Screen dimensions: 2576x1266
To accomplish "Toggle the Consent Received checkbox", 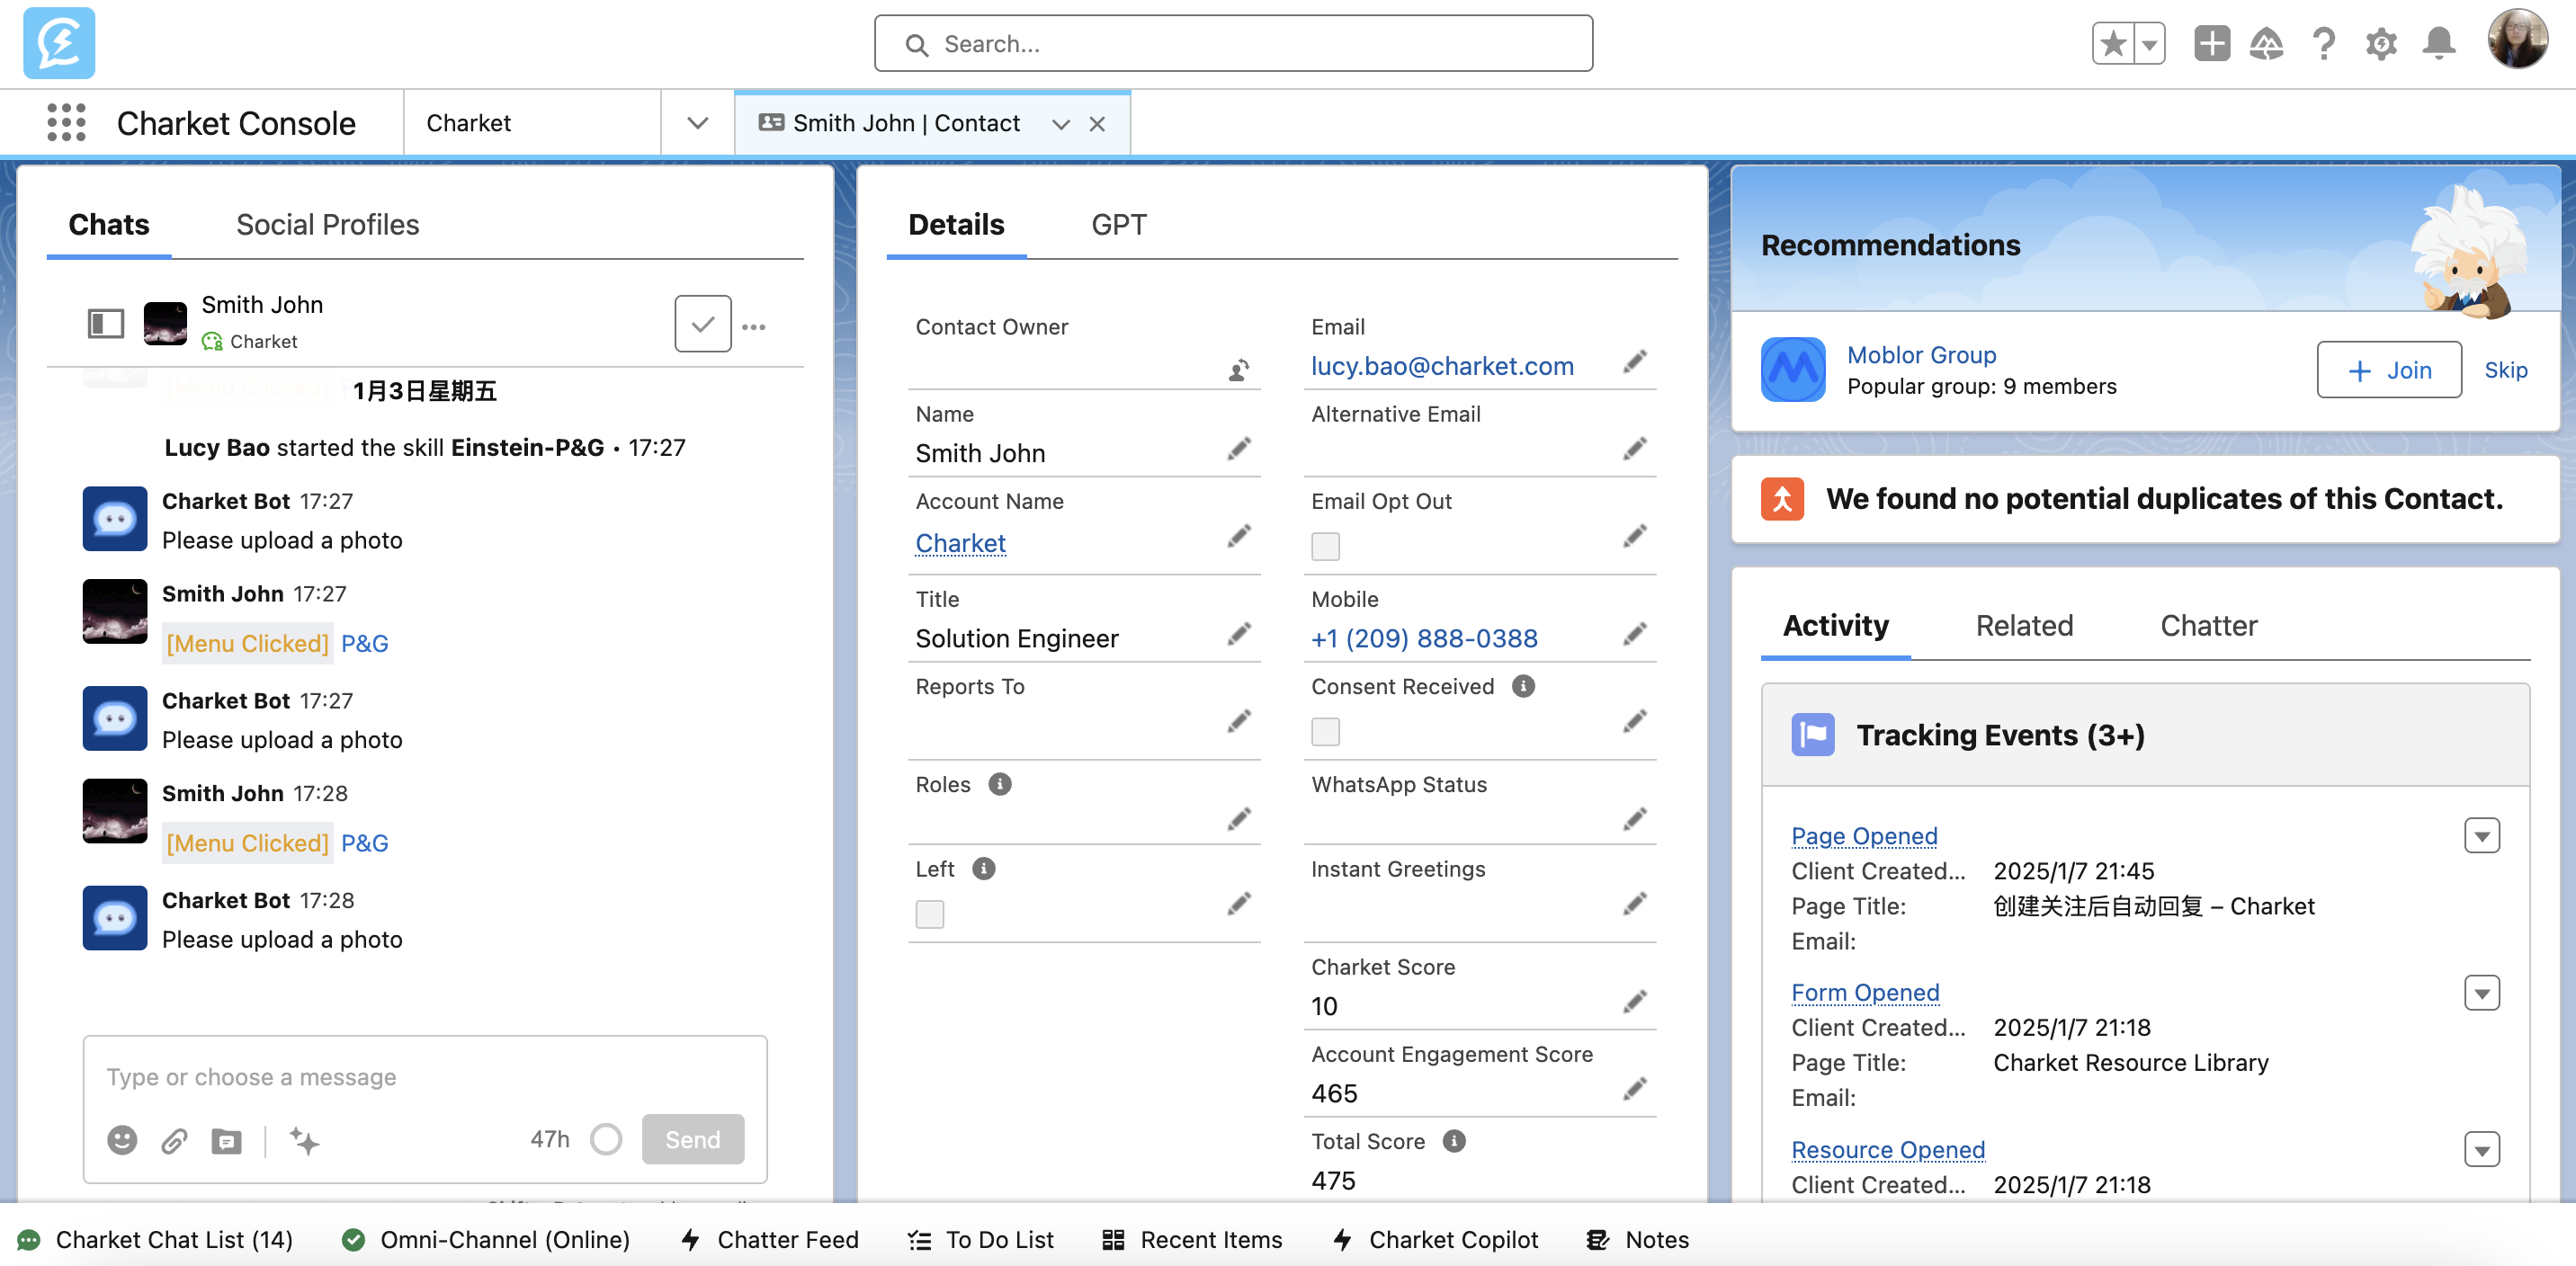I will [x=1325, y=731].
